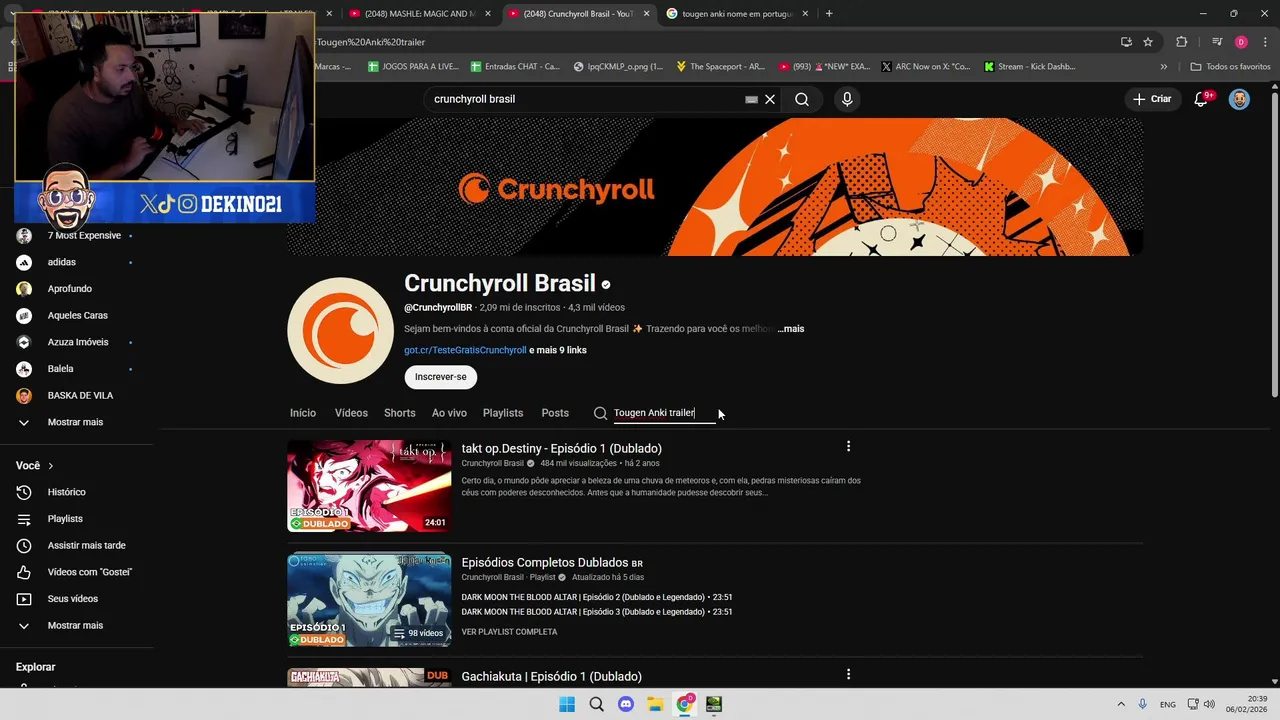Open the Playlists channel tab
This screenshot has height=720, width=1280.
[503, 413]
